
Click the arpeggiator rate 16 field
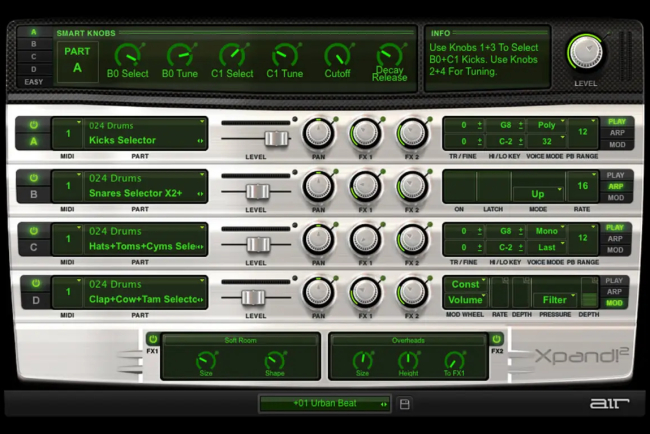(582, 186)
